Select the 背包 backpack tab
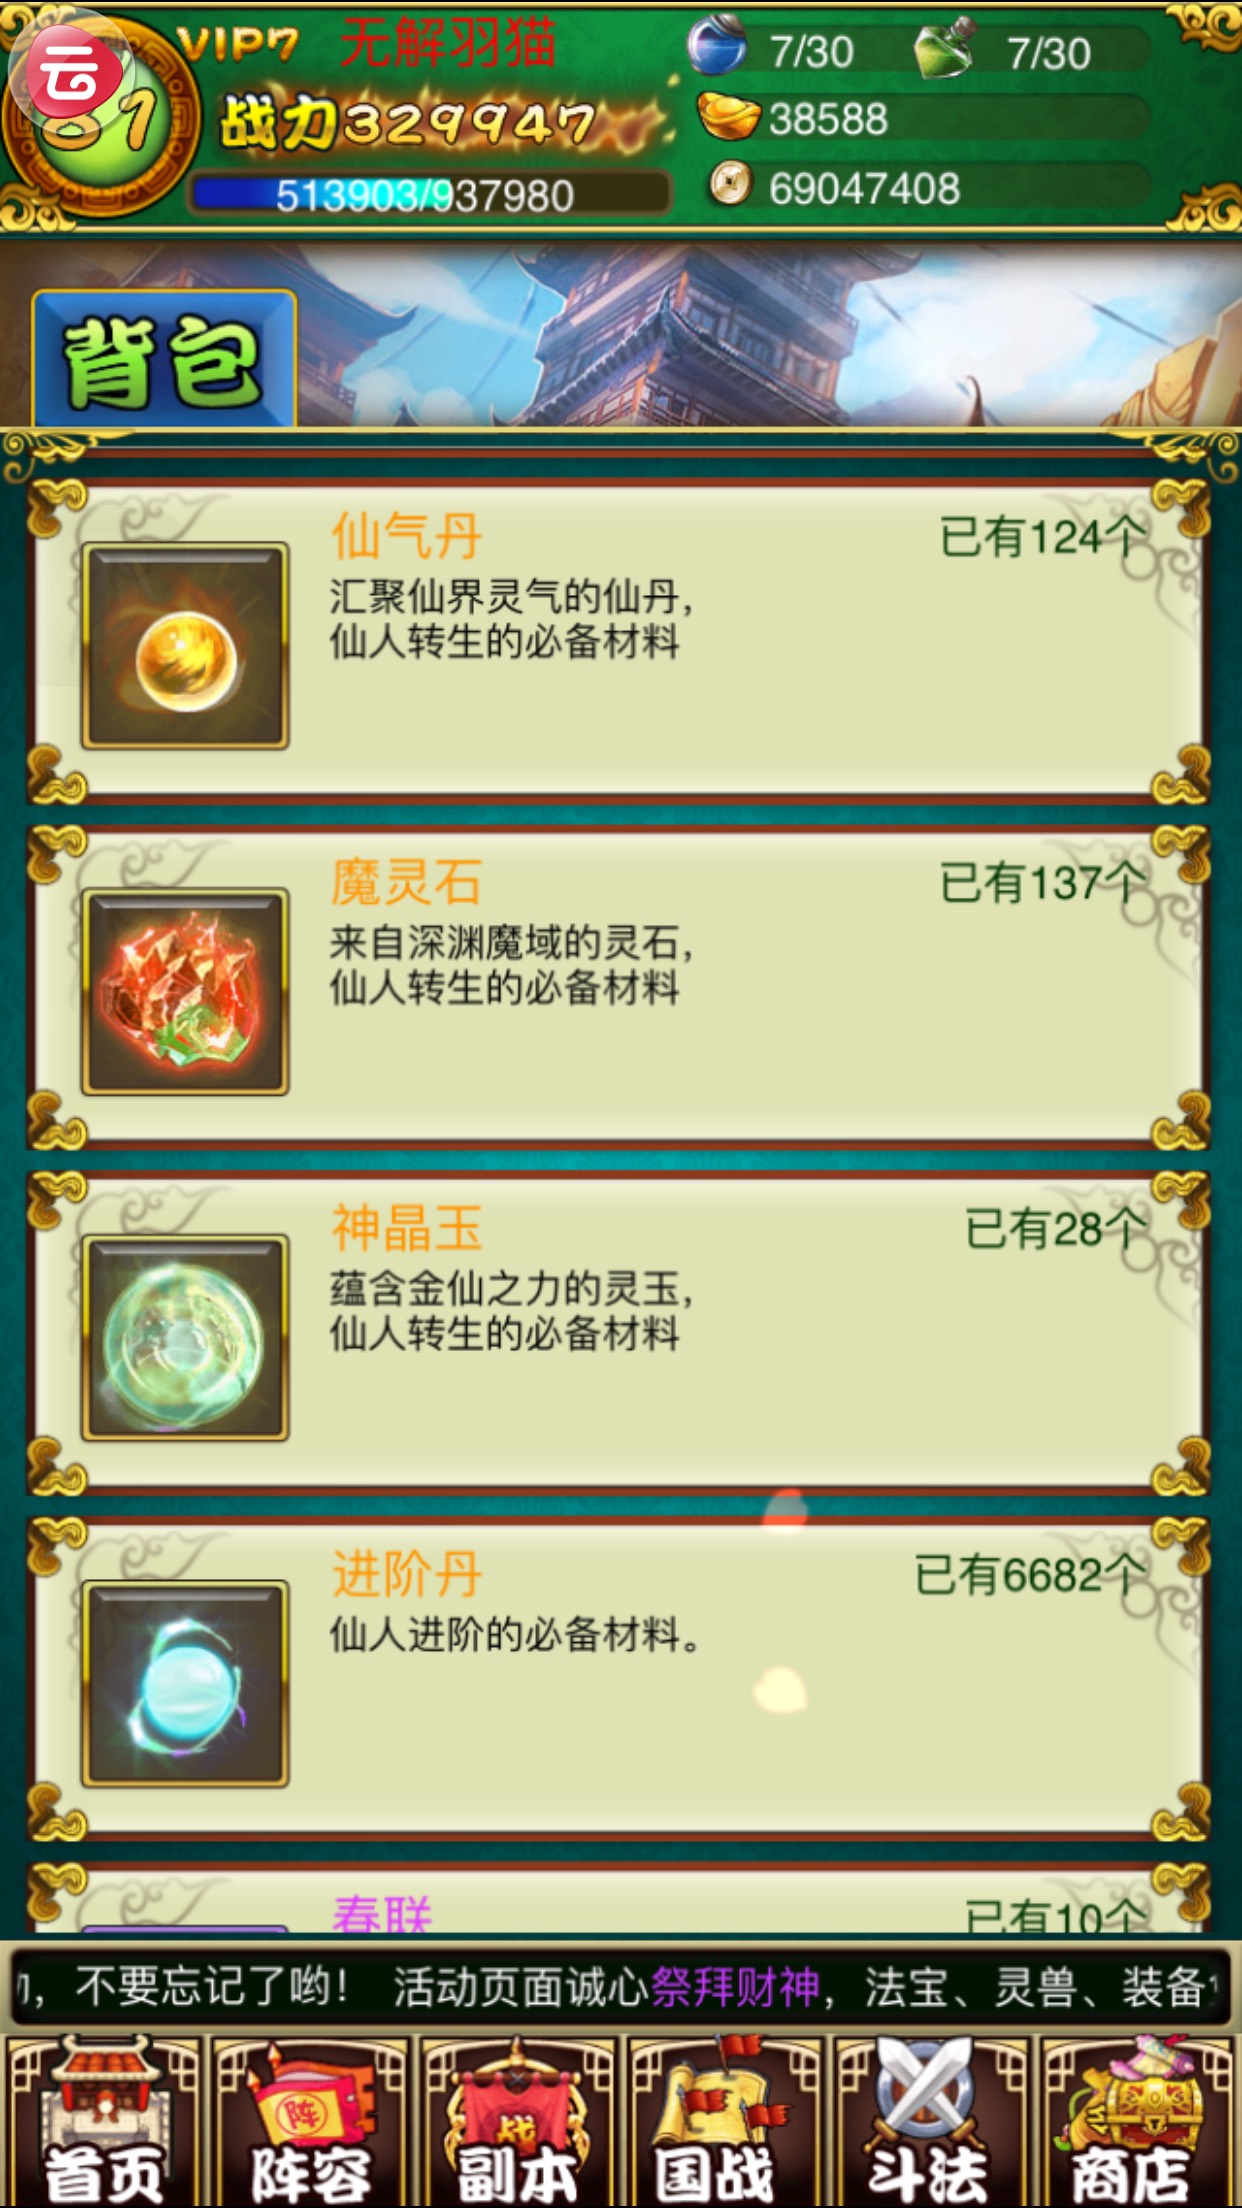Viewport: 1242px width, 2208px height. (165, 360)
